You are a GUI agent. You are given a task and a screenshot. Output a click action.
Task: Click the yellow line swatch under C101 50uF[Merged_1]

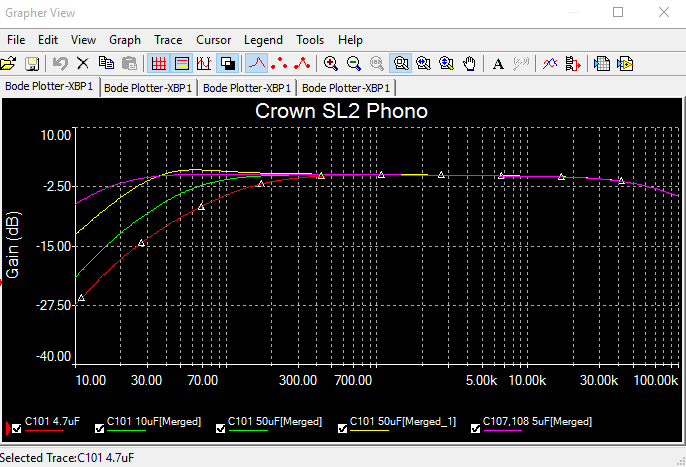[369, 431]
